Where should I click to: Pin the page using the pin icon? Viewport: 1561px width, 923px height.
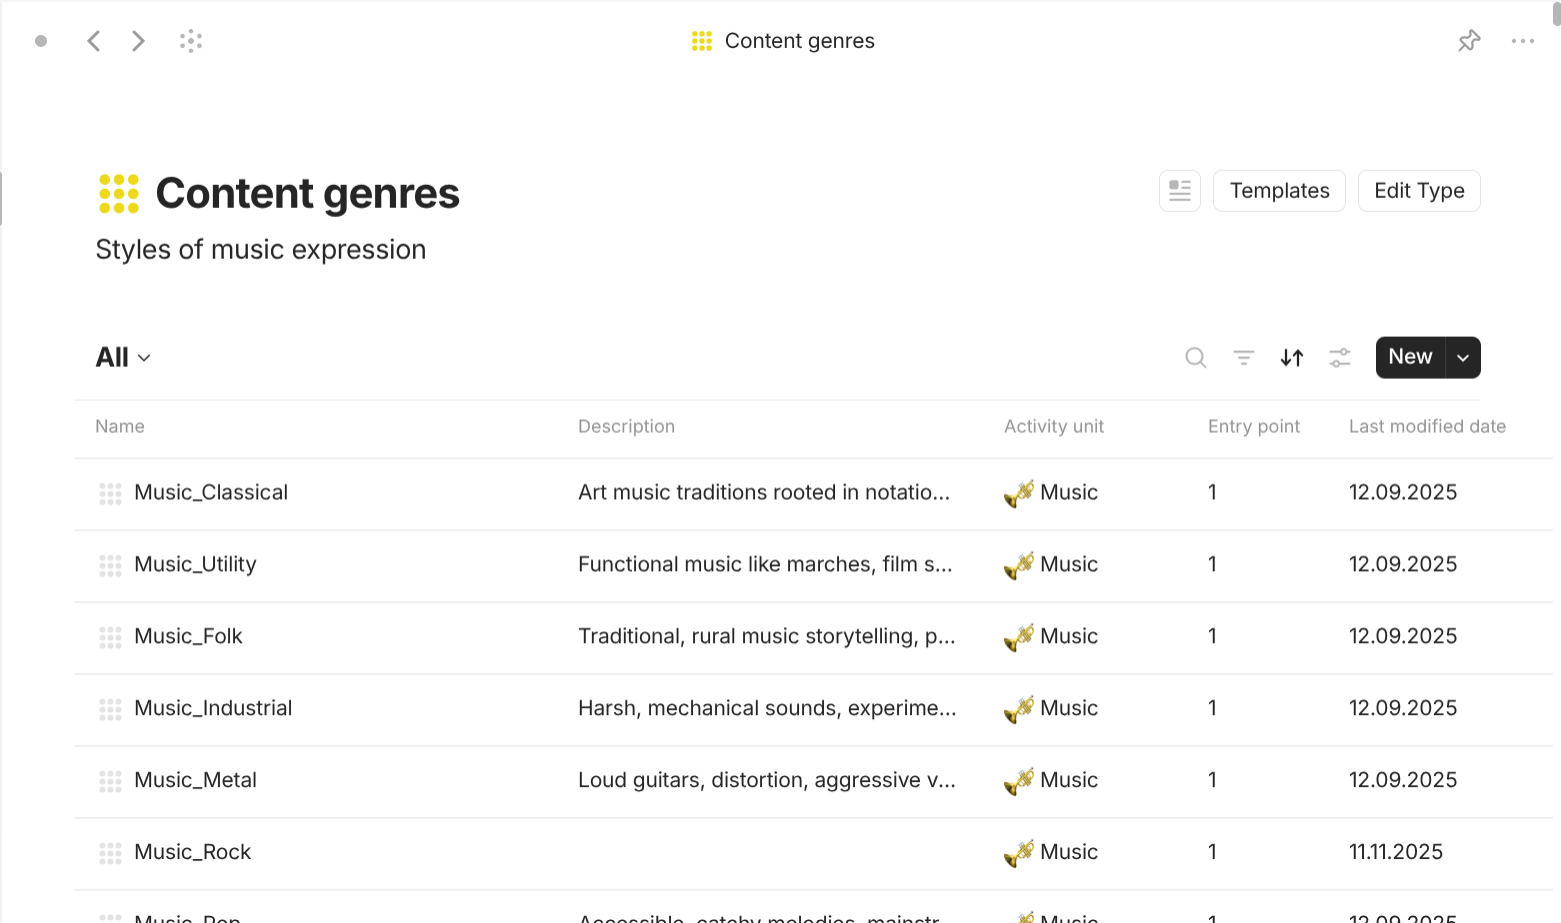click(x=1469, y=40)
